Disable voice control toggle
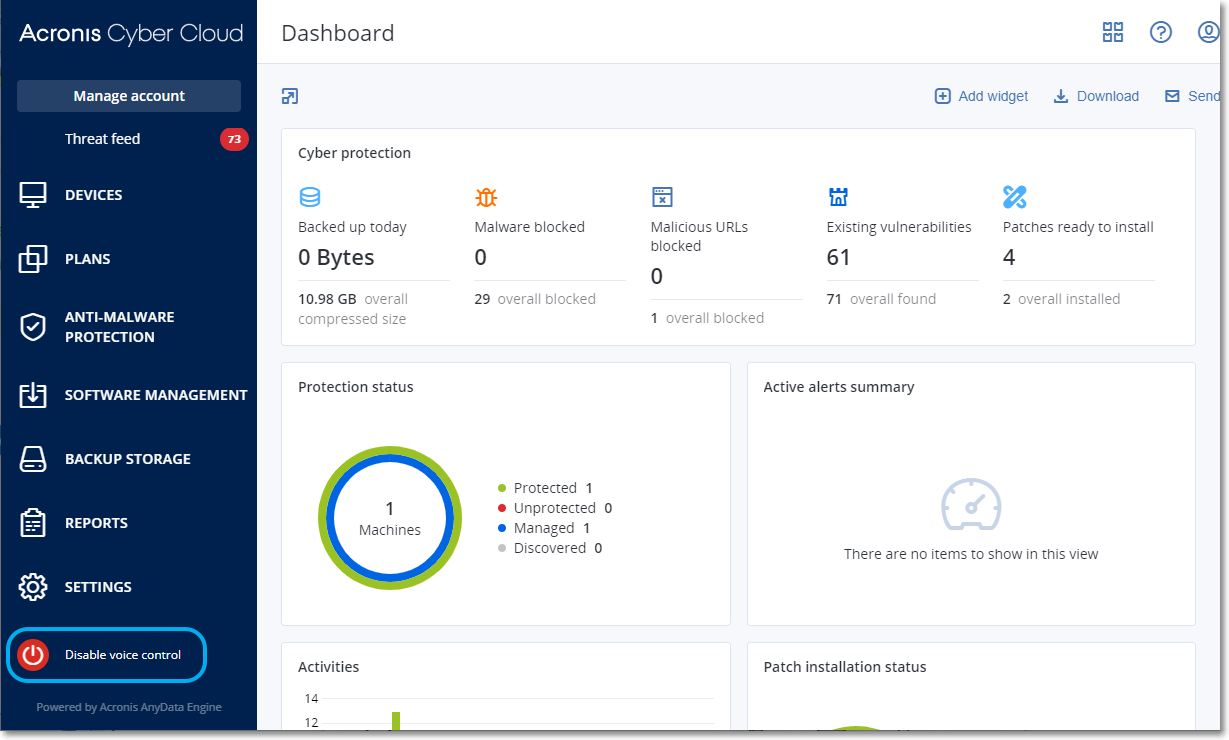1229x740 pixels. pyautogui.click(x=123, y=655)
